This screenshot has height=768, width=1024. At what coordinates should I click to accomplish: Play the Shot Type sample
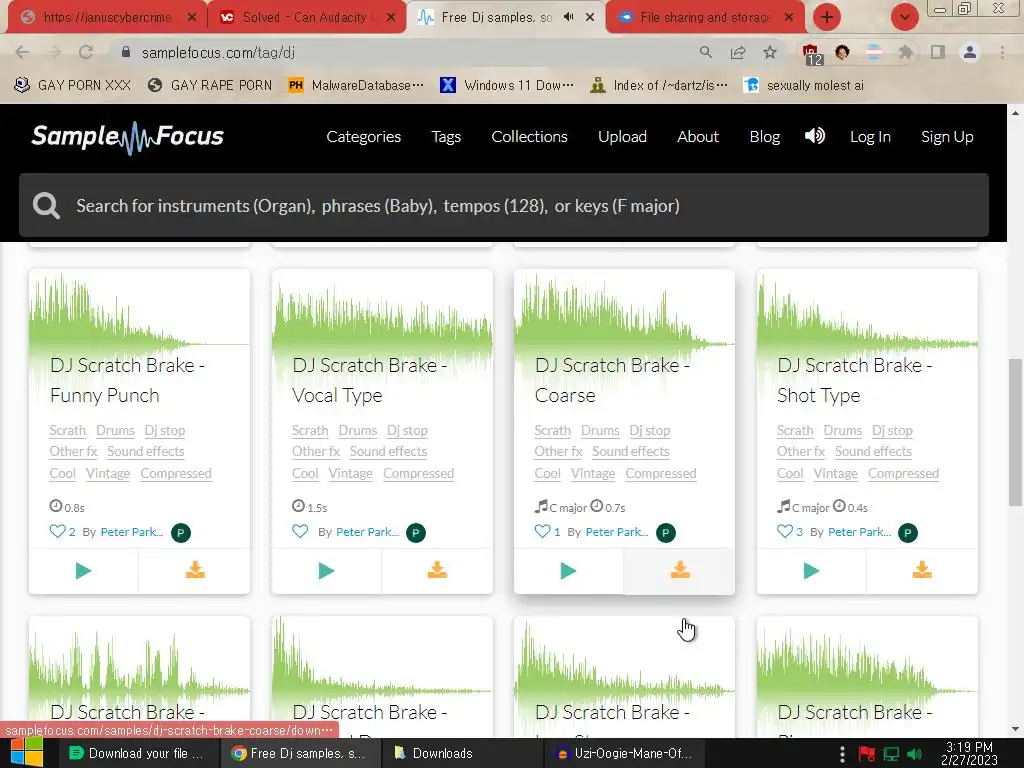click(811, 571)
